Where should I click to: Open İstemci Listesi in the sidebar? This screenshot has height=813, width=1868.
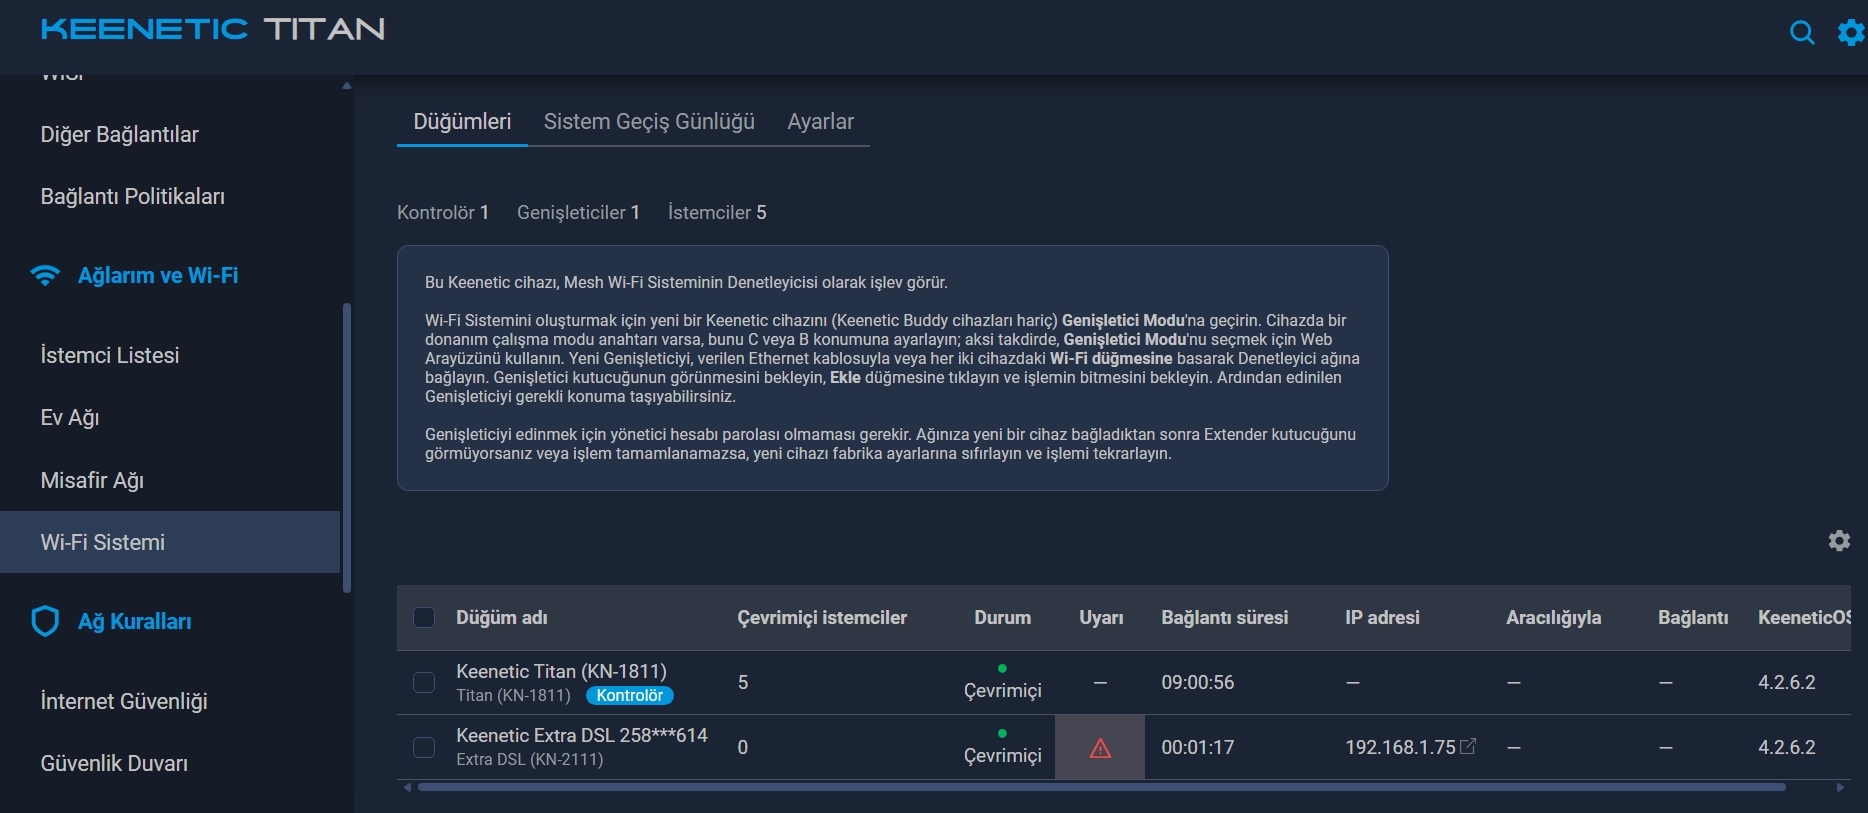click(110, 355)
